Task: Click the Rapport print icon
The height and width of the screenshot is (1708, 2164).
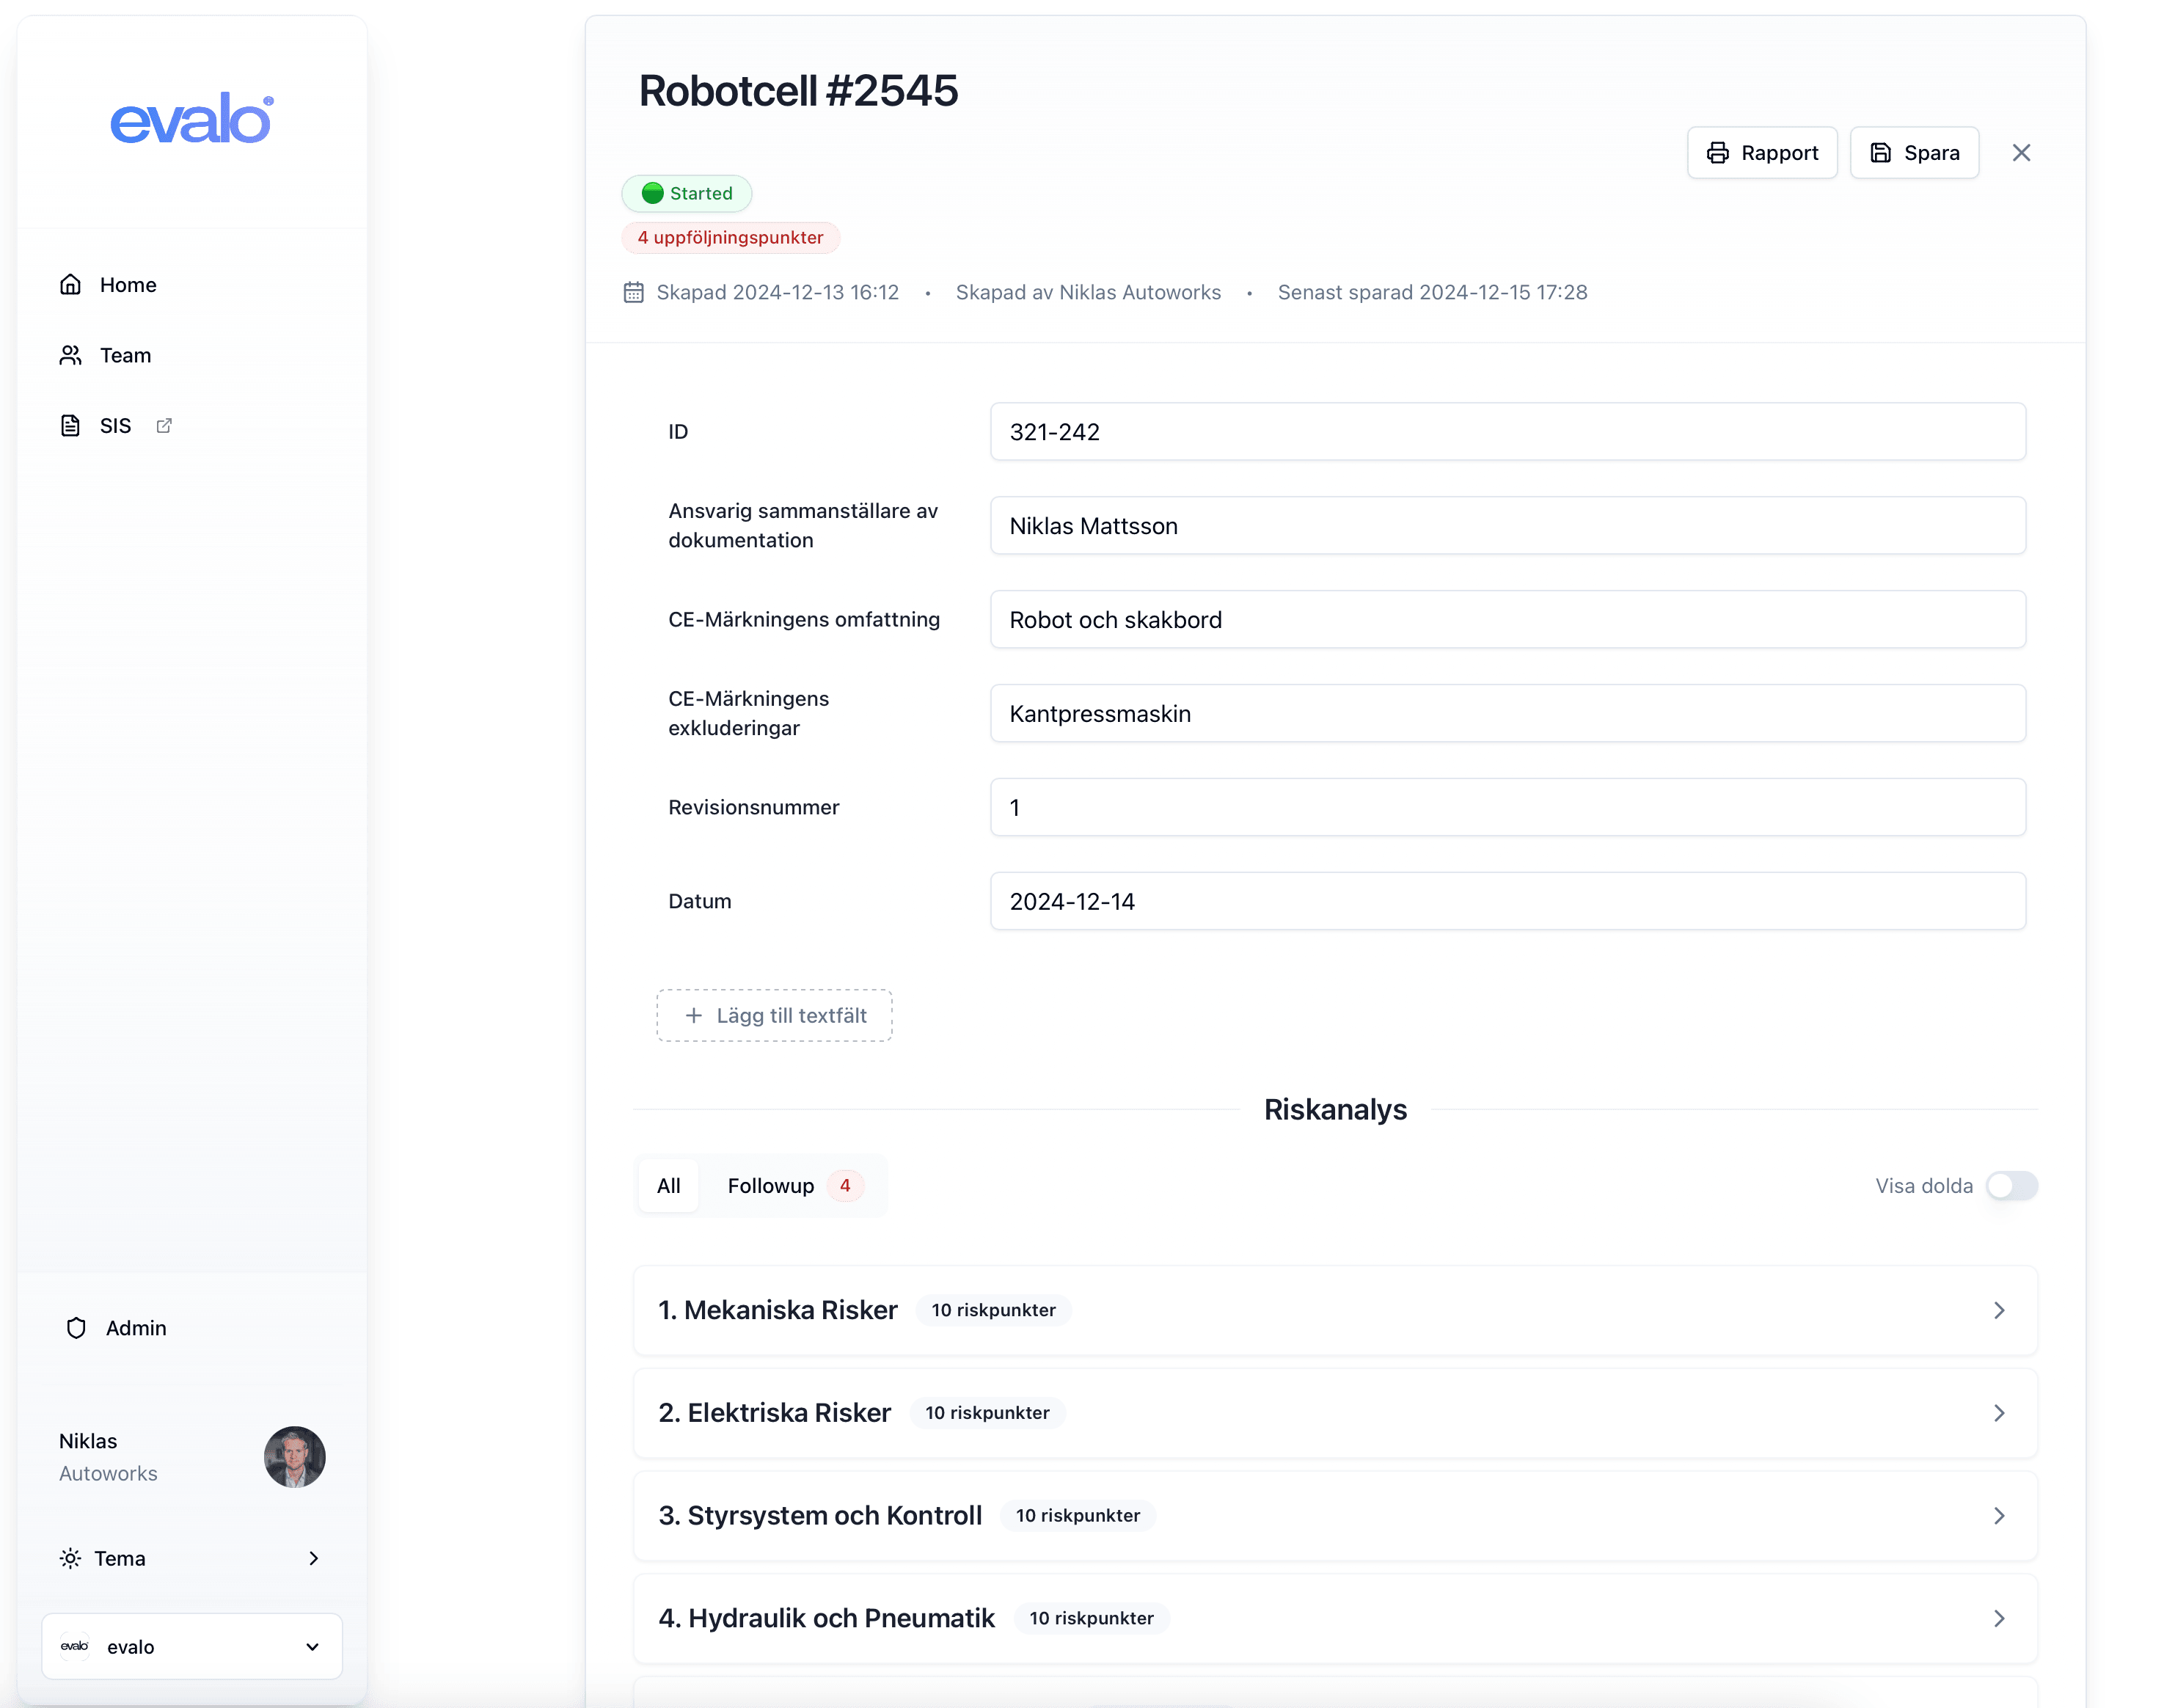Action: pos(1718,153)
